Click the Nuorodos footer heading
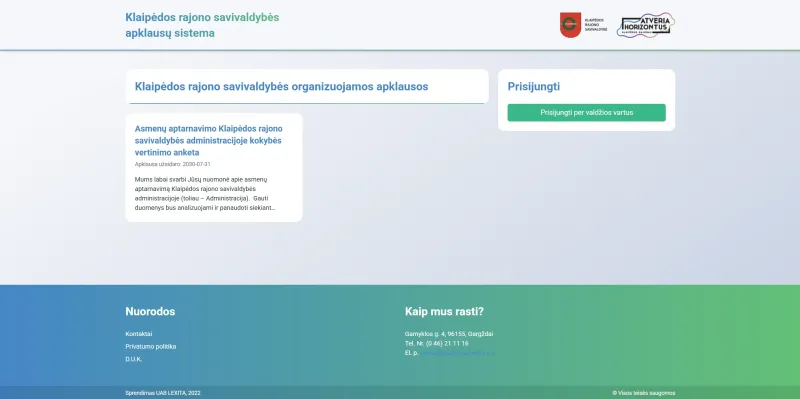The height and width of the screenshot is (399, 800). pos(150,311)
